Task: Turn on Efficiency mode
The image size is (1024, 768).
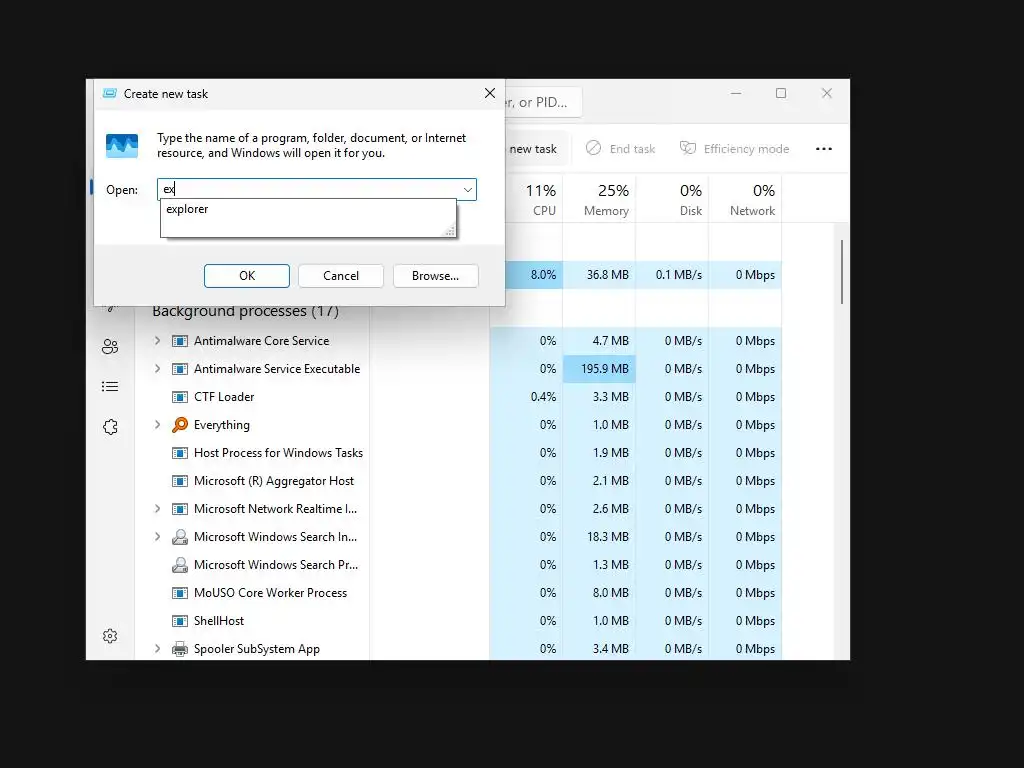Action: coord(735,149)
